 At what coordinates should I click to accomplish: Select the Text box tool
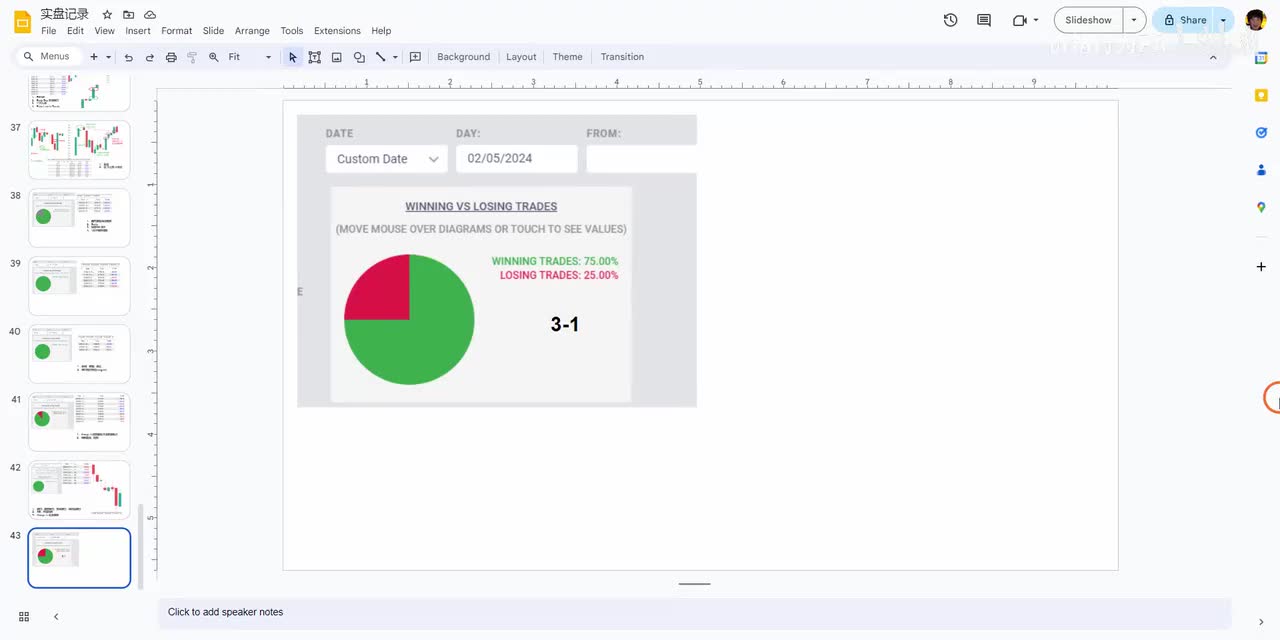click(x=314, y=57)
